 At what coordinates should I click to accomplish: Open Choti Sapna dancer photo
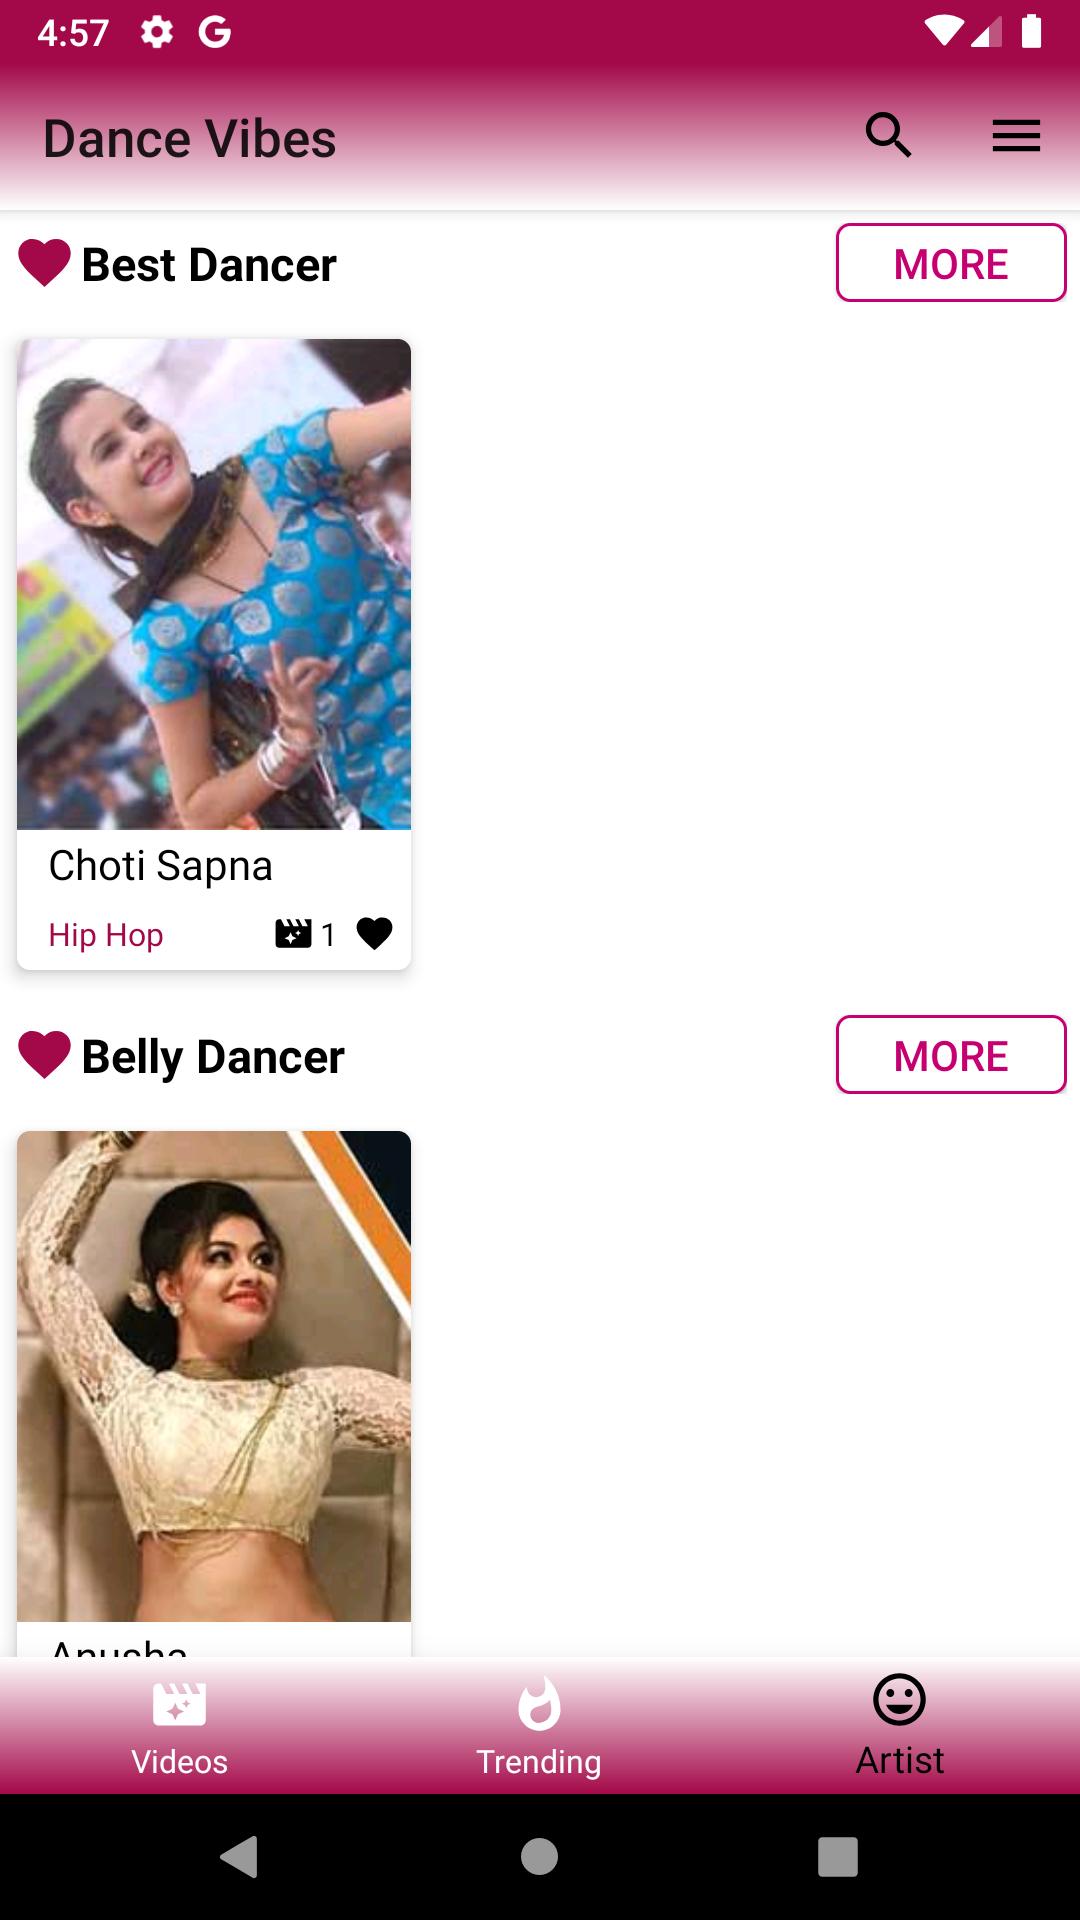coord(214,584)
